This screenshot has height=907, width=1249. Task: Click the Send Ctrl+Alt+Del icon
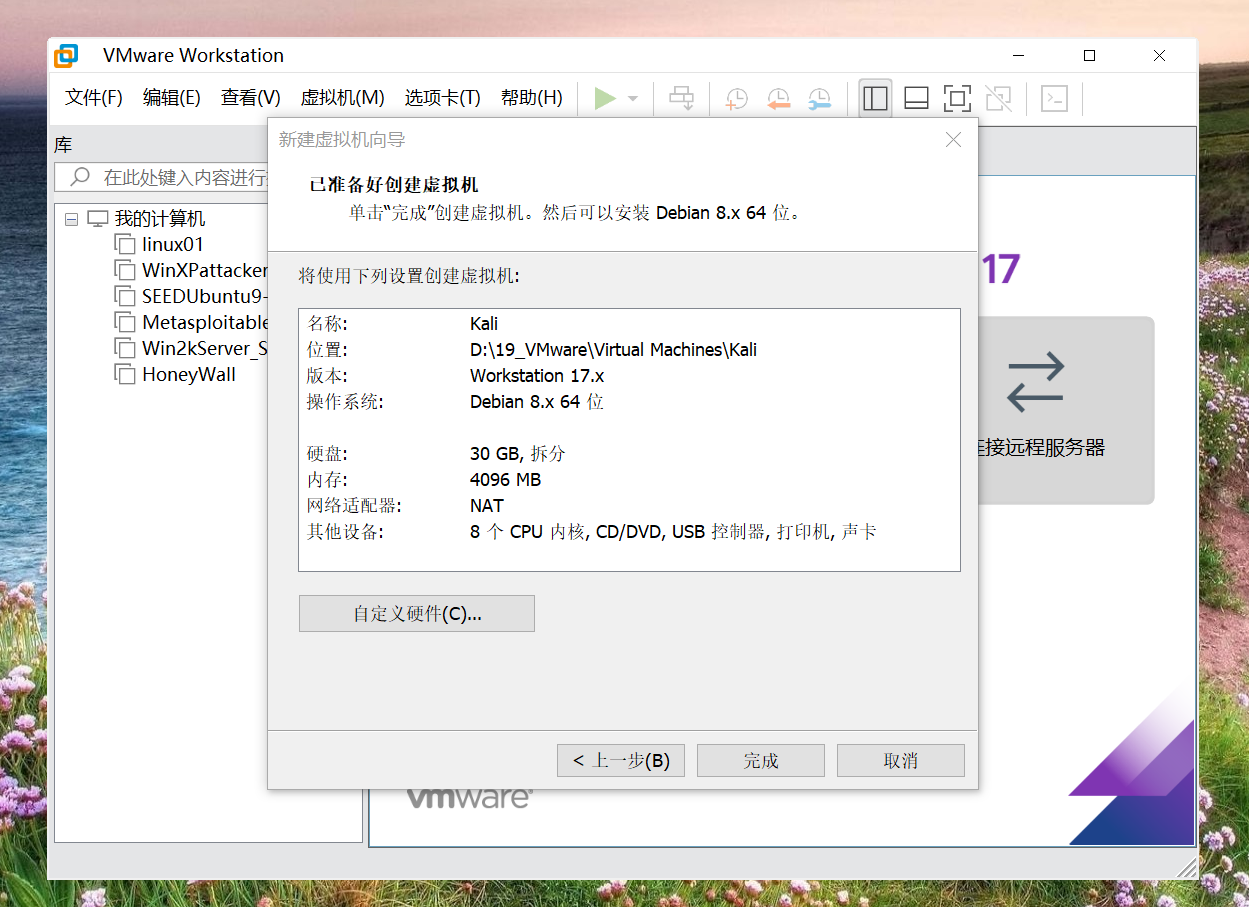click(x=681, y=97)
